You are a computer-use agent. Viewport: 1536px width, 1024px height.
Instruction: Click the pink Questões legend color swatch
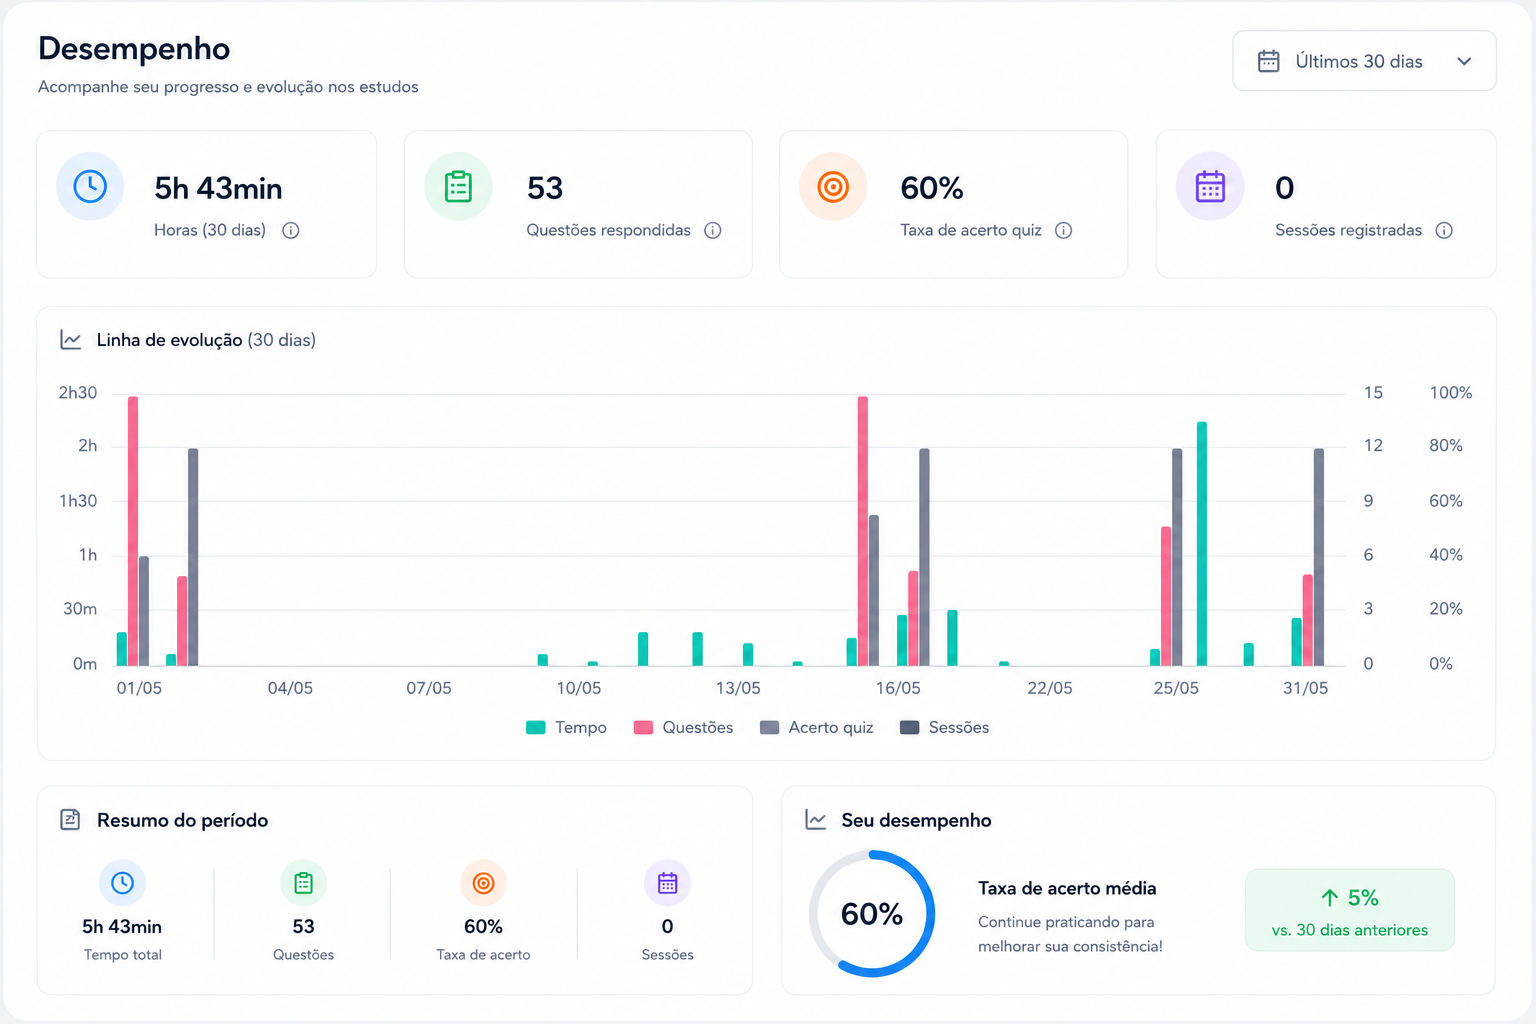(x=644, y=727)
